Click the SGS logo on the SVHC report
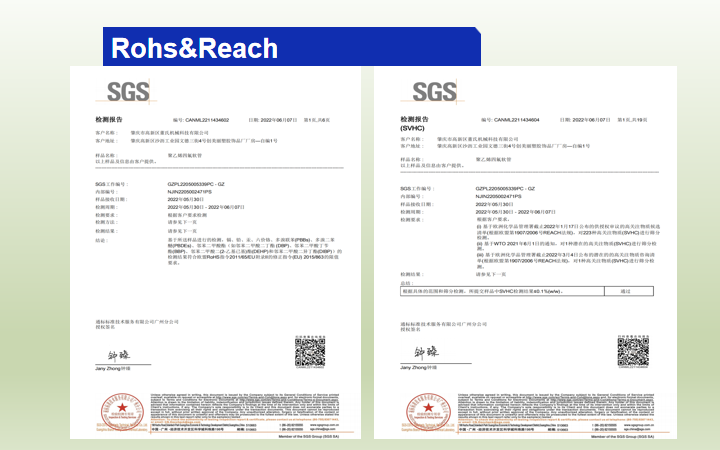 434,91
